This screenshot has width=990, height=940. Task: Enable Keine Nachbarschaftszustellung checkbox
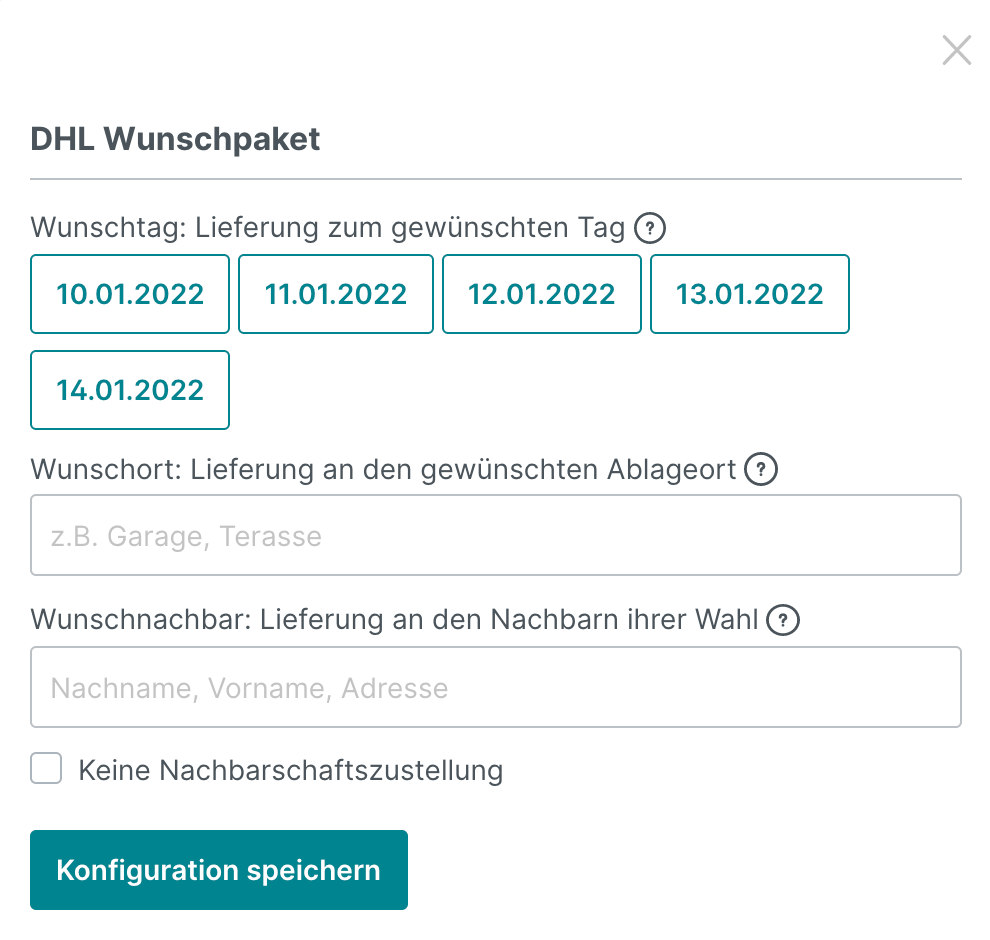click(46, 770)
